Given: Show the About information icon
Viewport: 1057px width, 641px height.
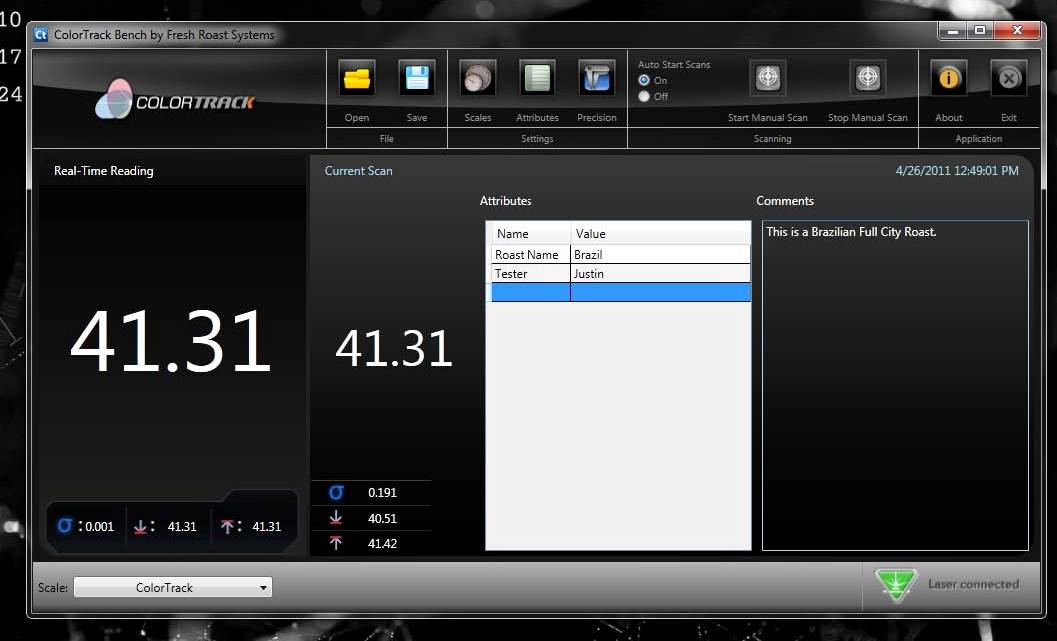Looking at the screenshot, I should pyautogui.click(x=948, y=78).
